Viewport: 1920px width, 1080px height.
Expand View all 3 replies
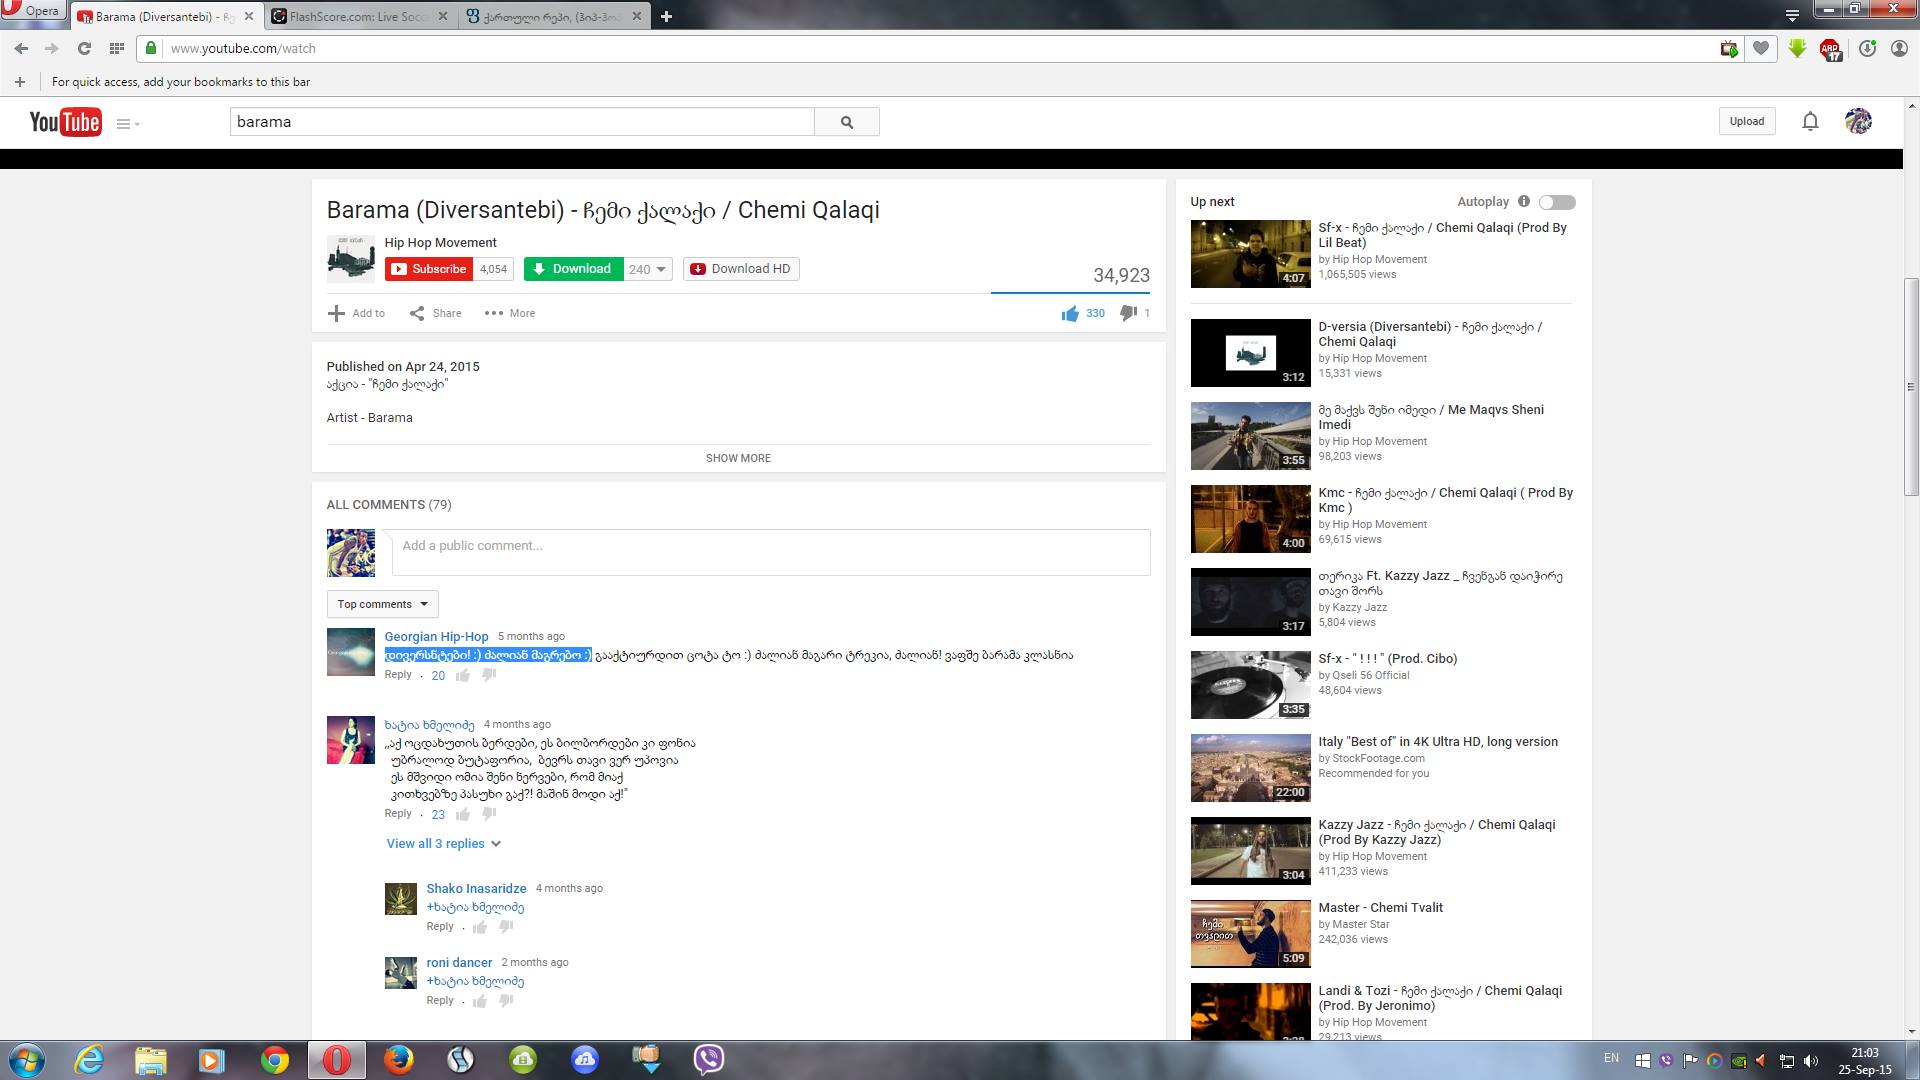444,844
